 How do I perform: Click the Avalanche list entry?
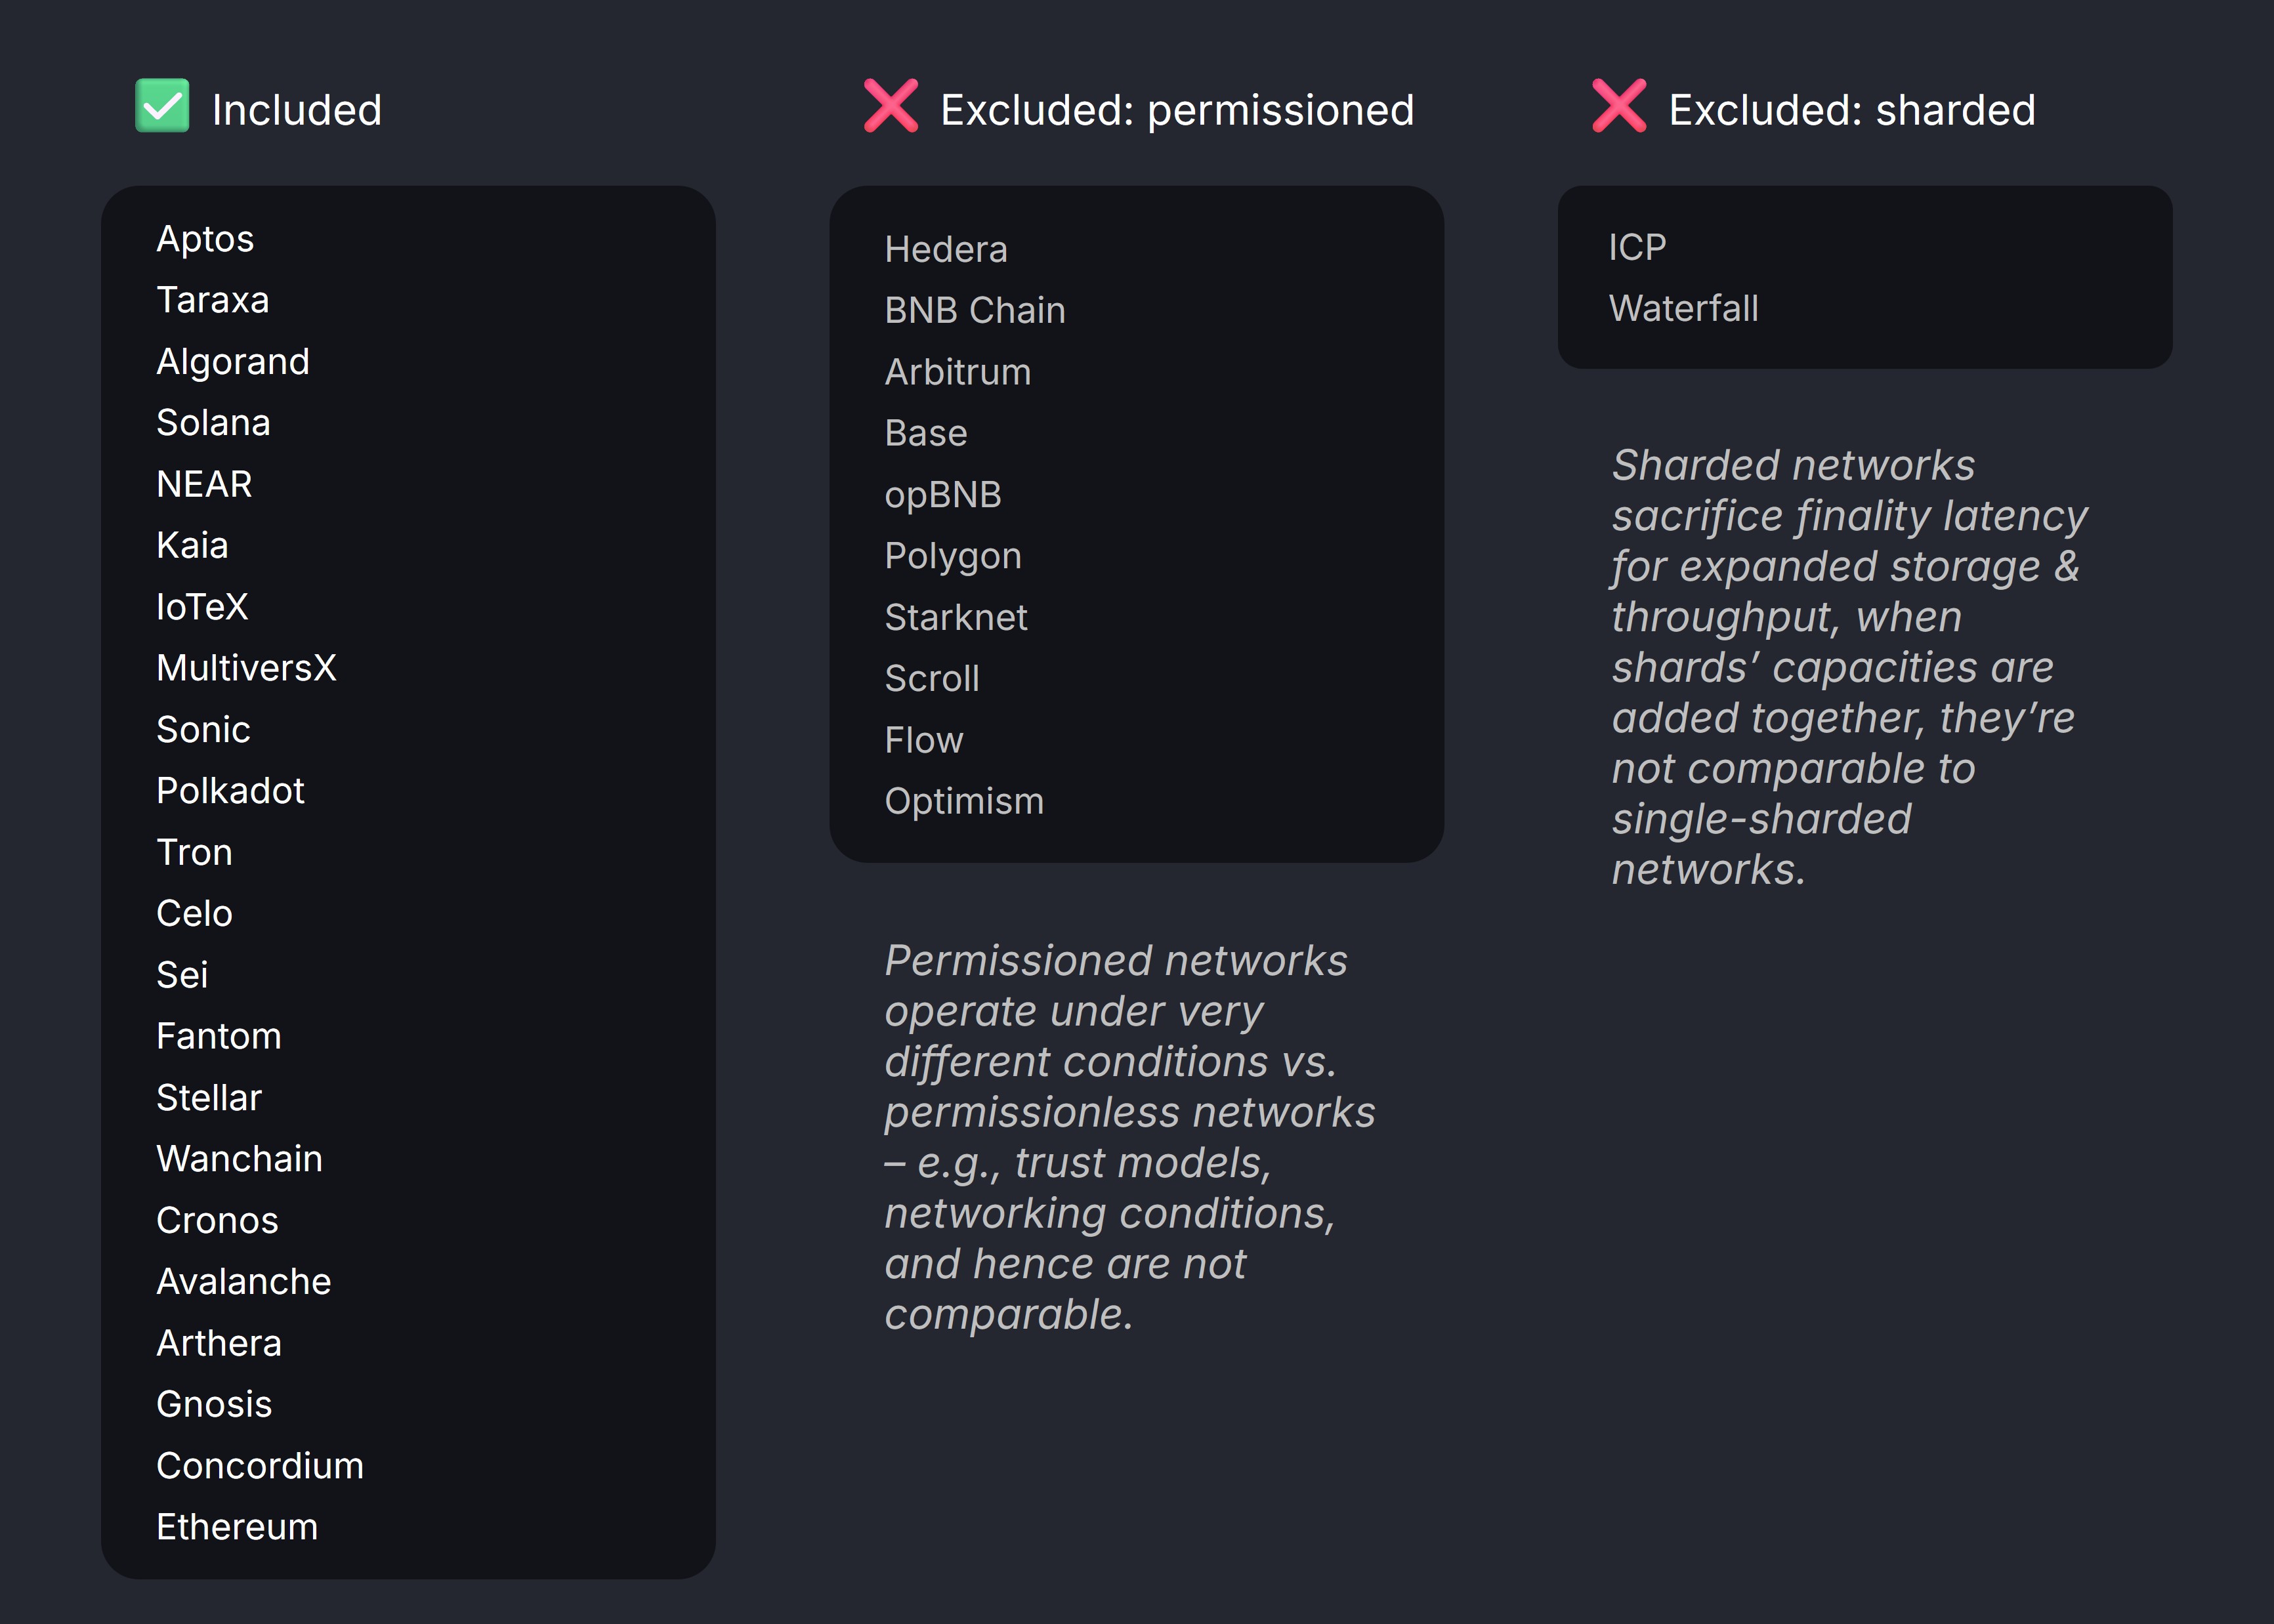coord(243,1282)
